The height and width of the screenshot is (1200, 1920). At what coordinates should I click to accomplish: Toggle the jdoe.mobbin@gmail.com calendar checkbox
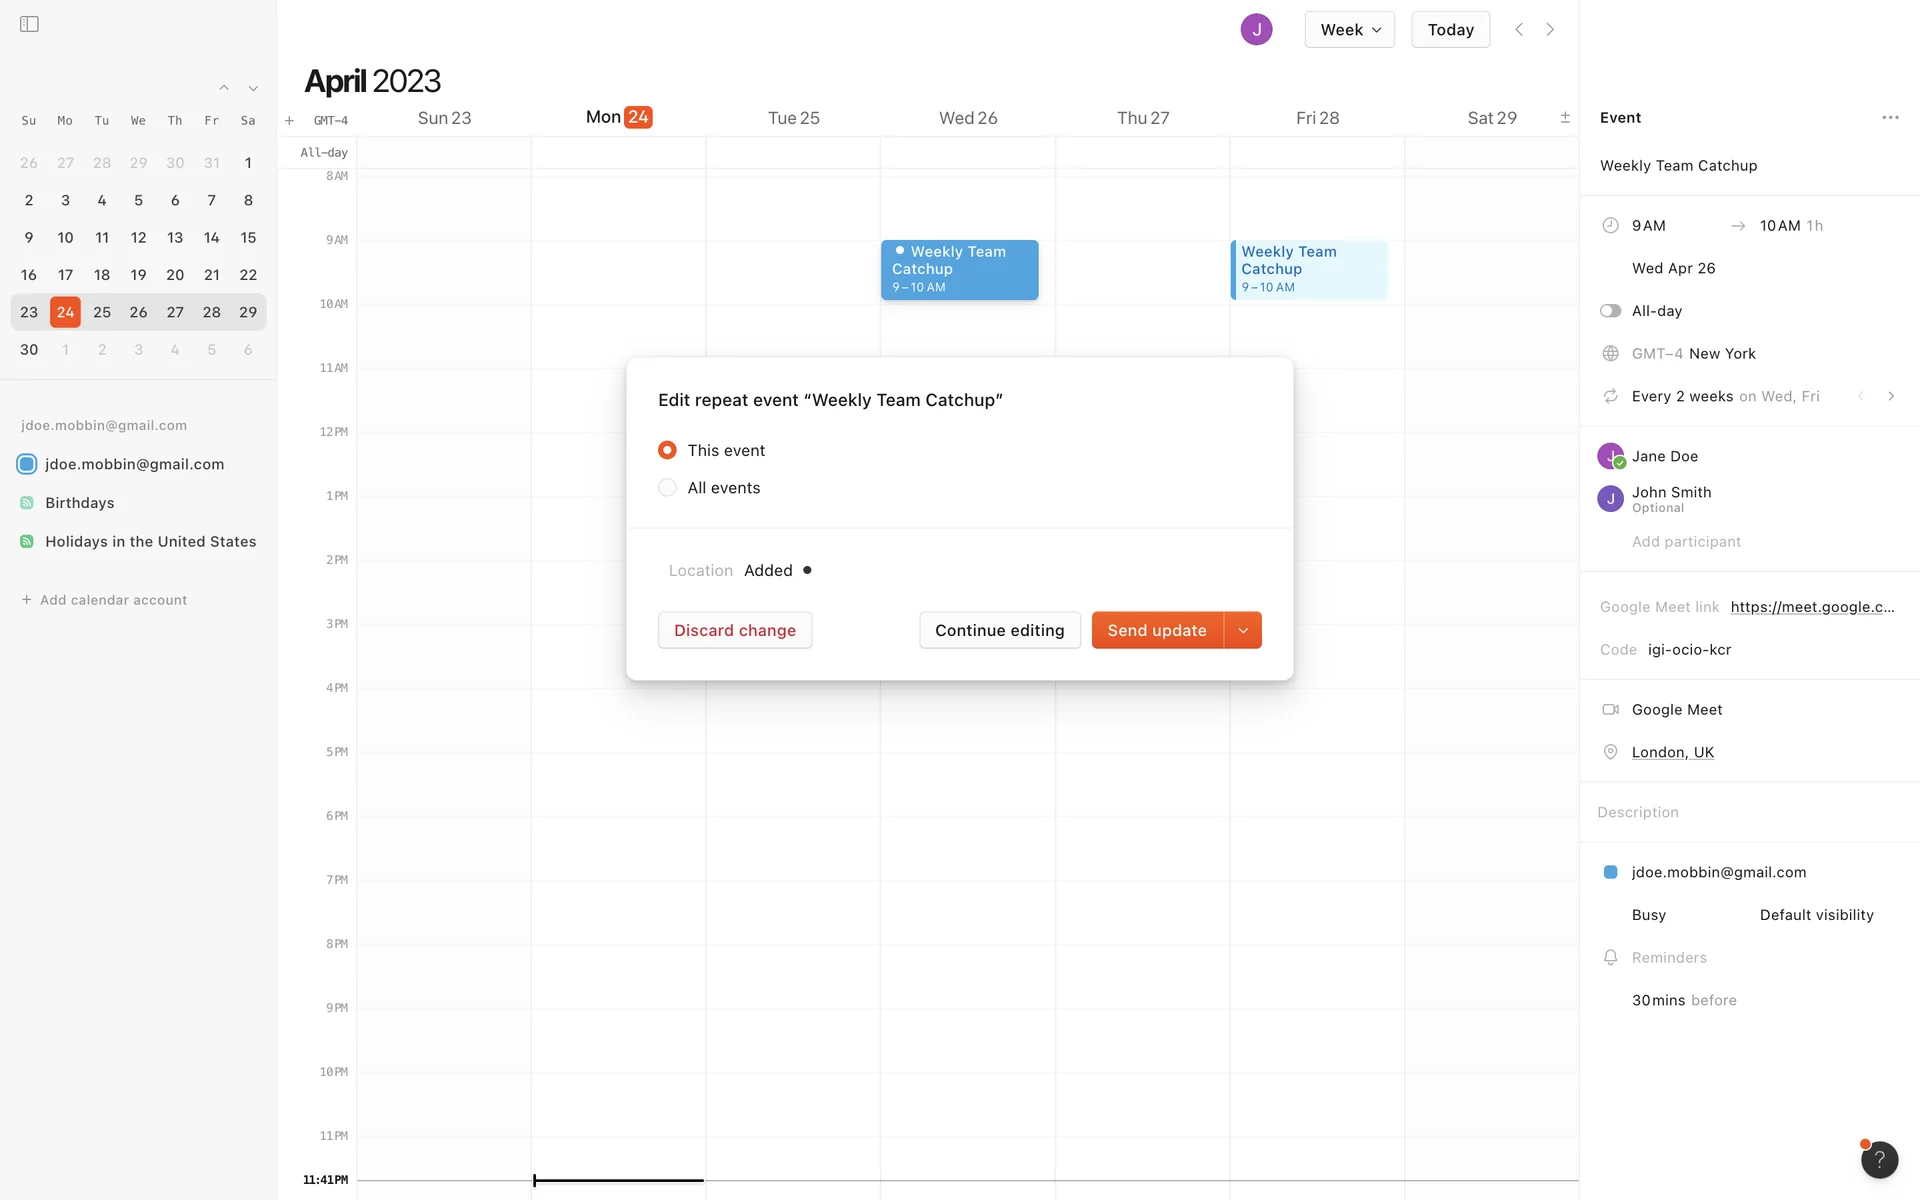(27, 464)
